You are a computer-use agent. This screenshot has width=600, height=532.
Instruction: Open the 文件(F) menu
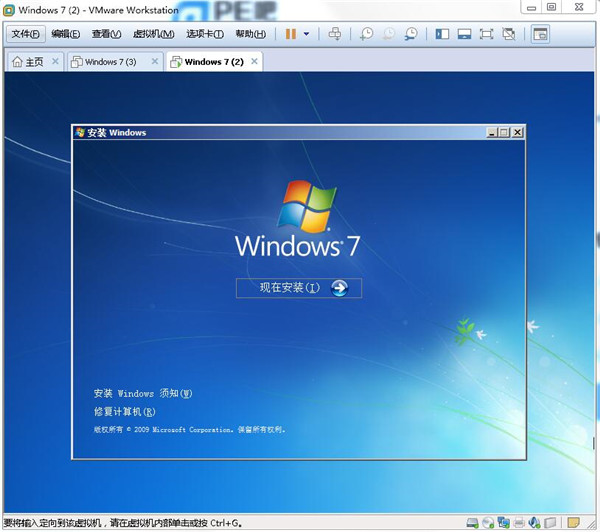pos(26,34)
